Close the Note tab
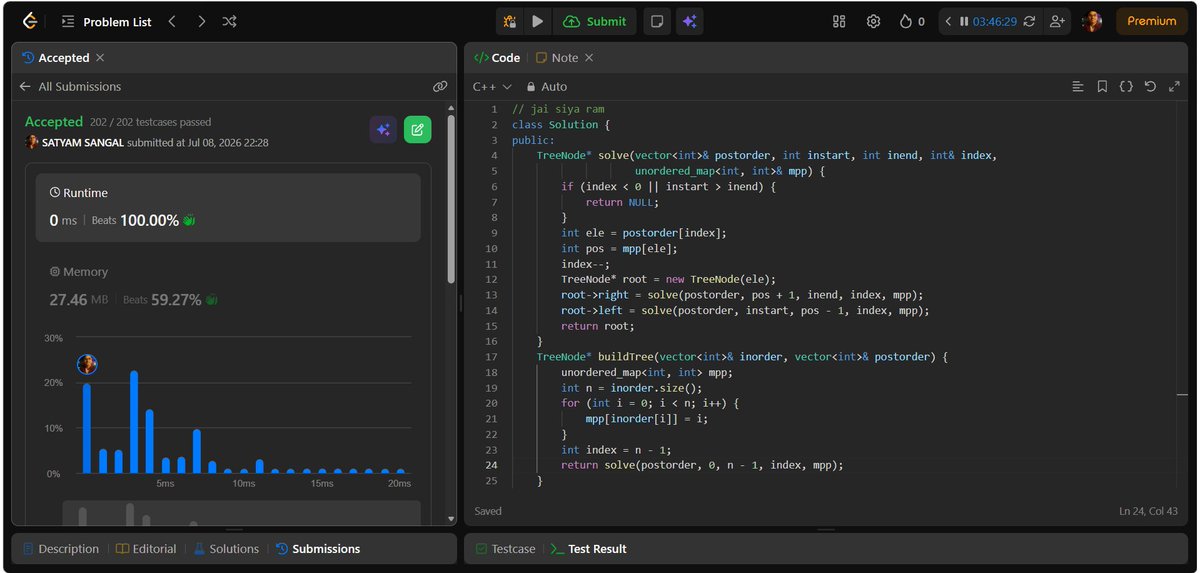The height and width of the screenshot is (573, 1200). click(x=589, y=58)
